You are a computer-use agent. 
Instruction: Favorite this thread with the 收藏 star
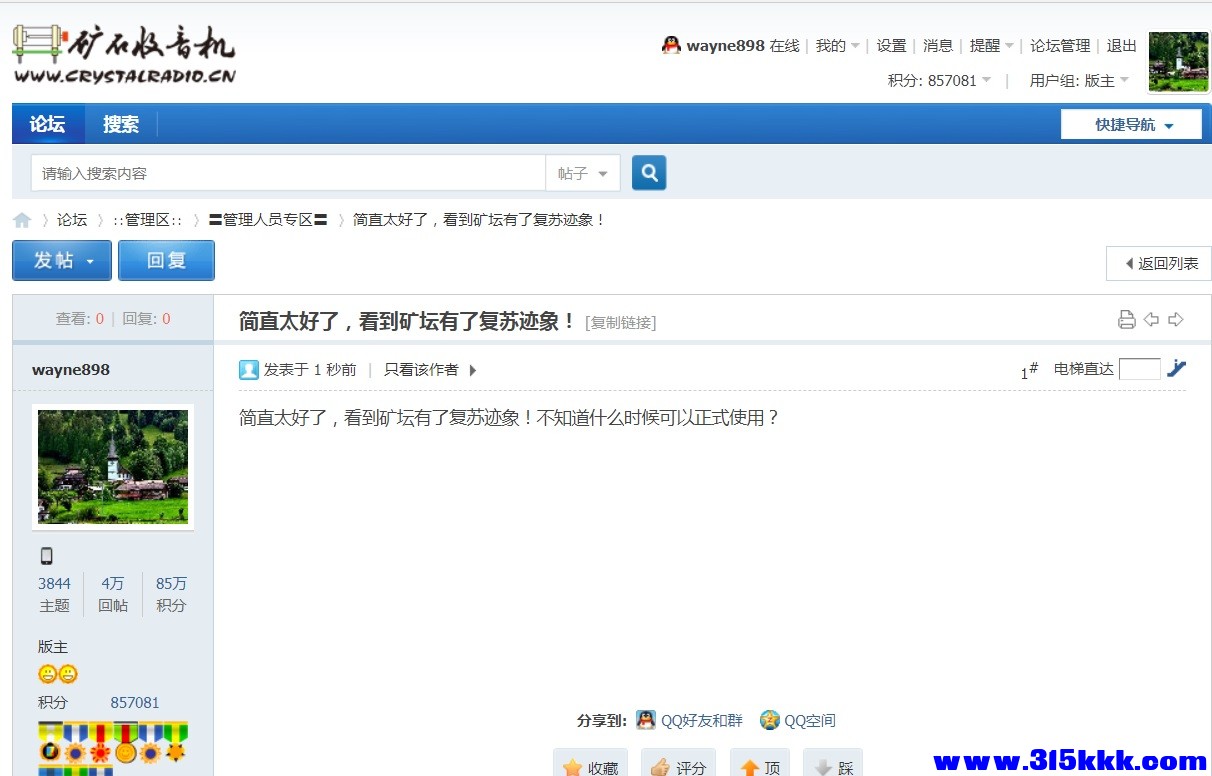pos(590,765)
